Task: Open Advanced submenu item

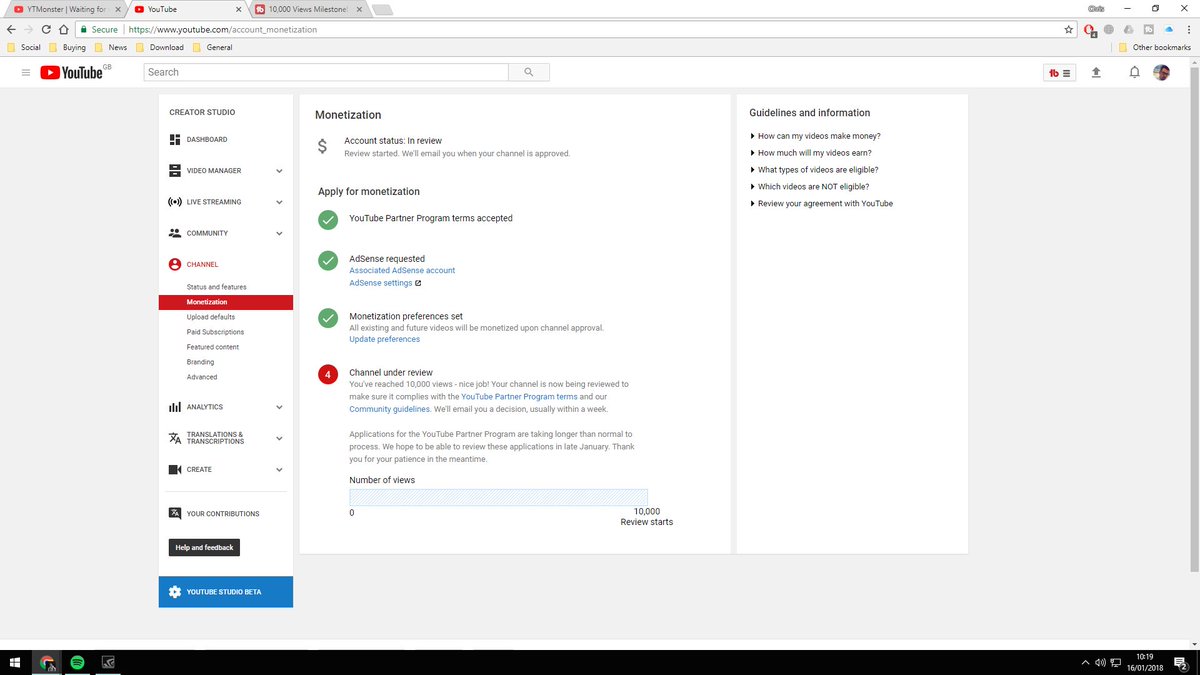Action: (202, 377)
